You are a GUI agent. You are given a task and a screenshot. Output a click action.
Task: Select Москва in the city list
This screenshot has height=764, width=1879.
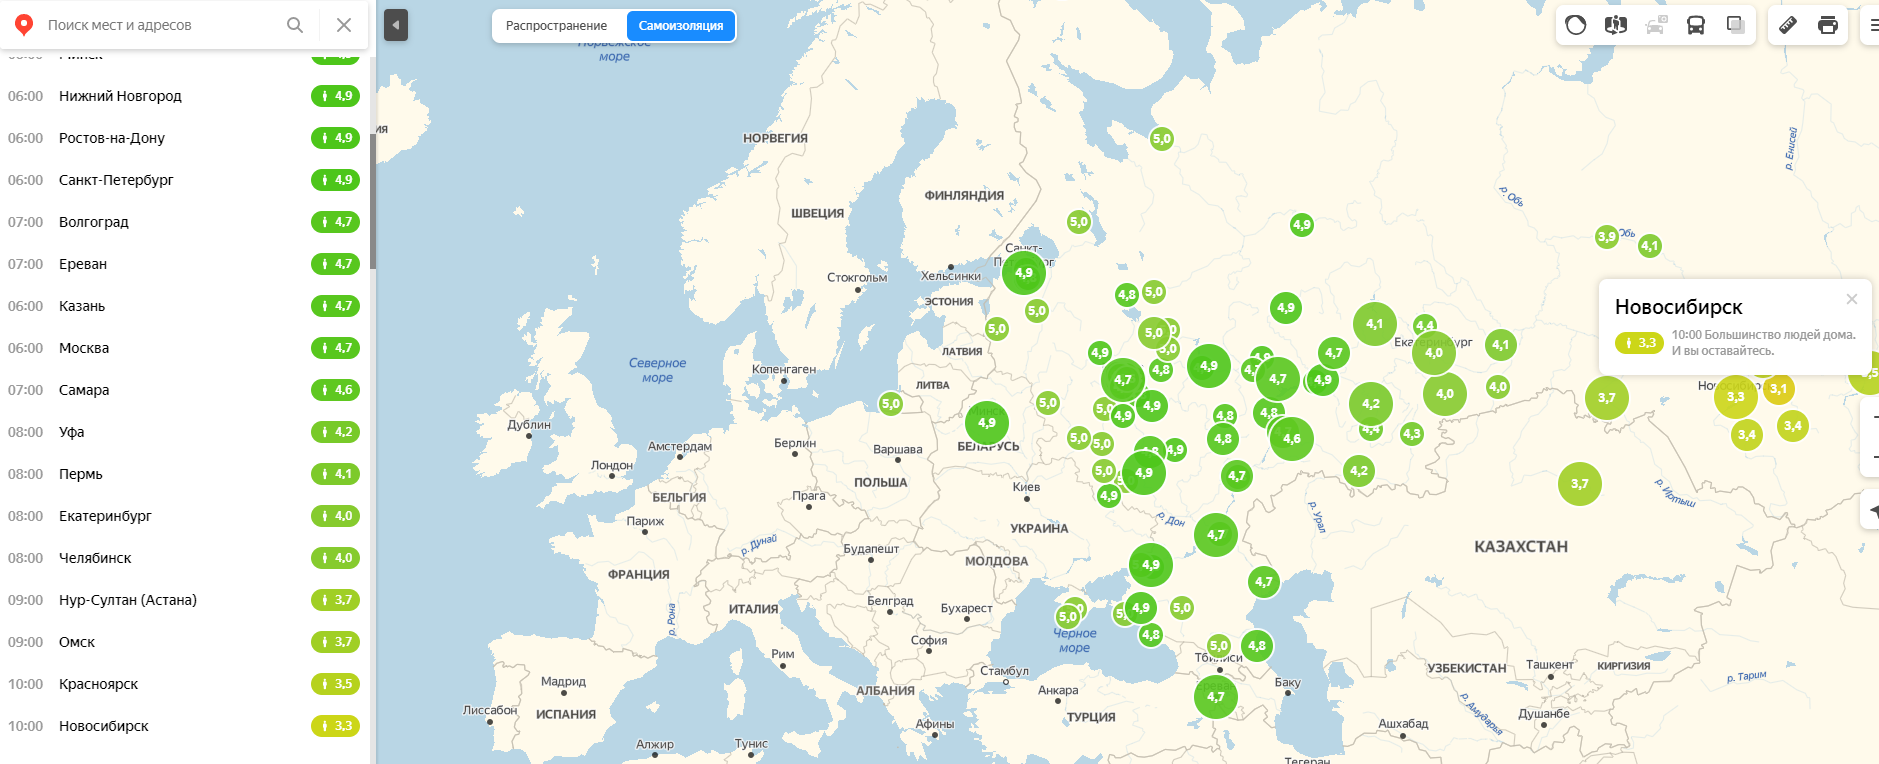(84, 348)
